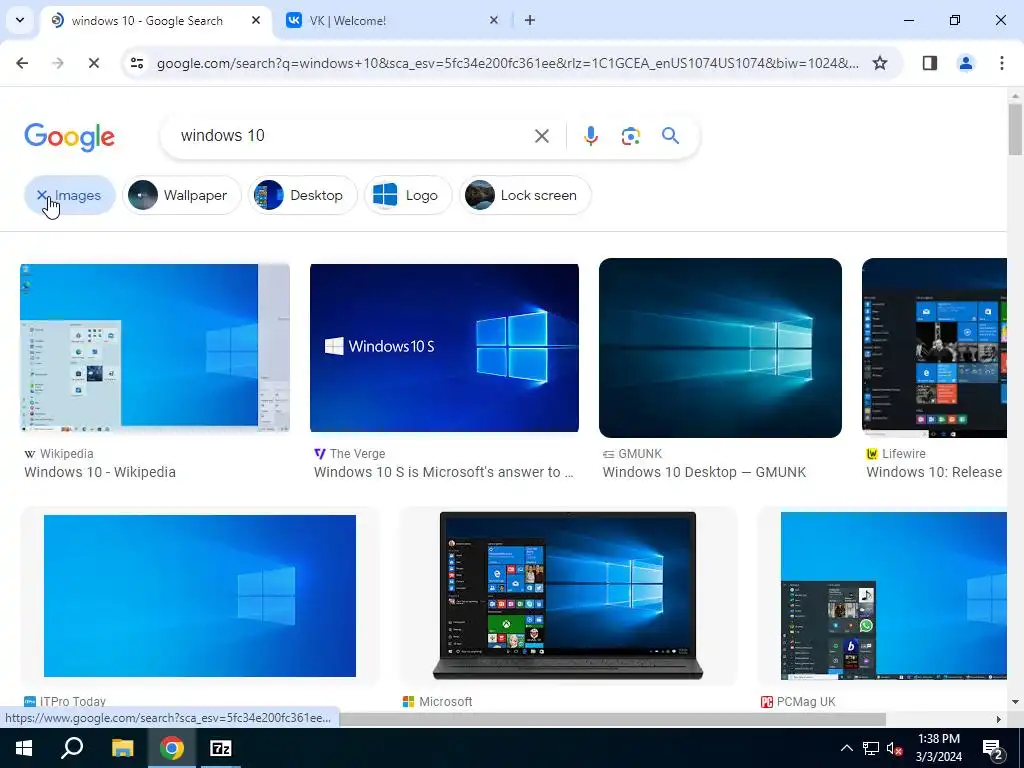
Task: Open Windows 10: Release link from Lifewire
Action: click(934, 472)
